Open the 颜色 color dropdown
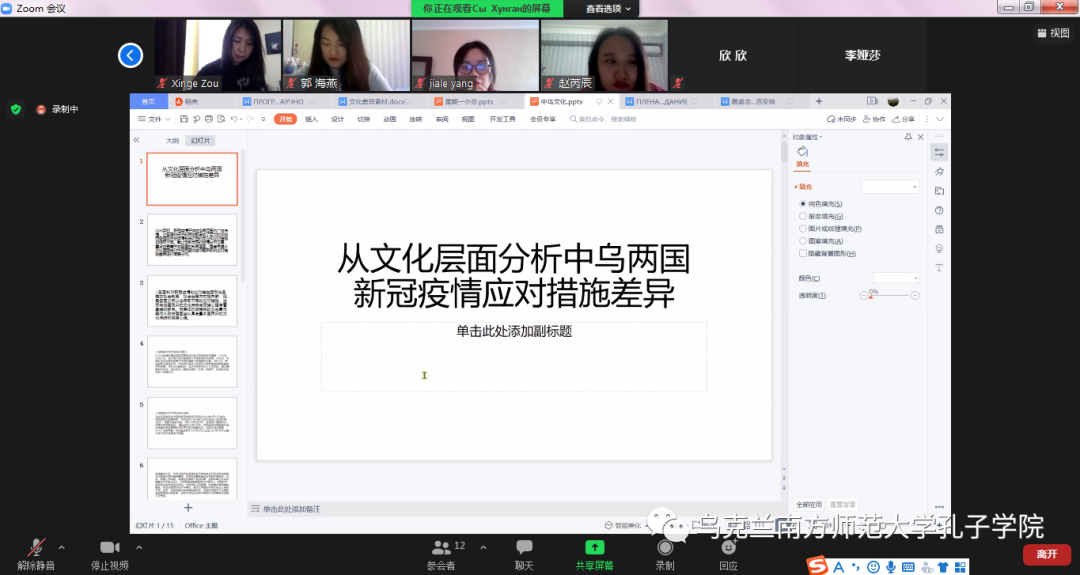 pyautogui.click(x=895, y=278)
